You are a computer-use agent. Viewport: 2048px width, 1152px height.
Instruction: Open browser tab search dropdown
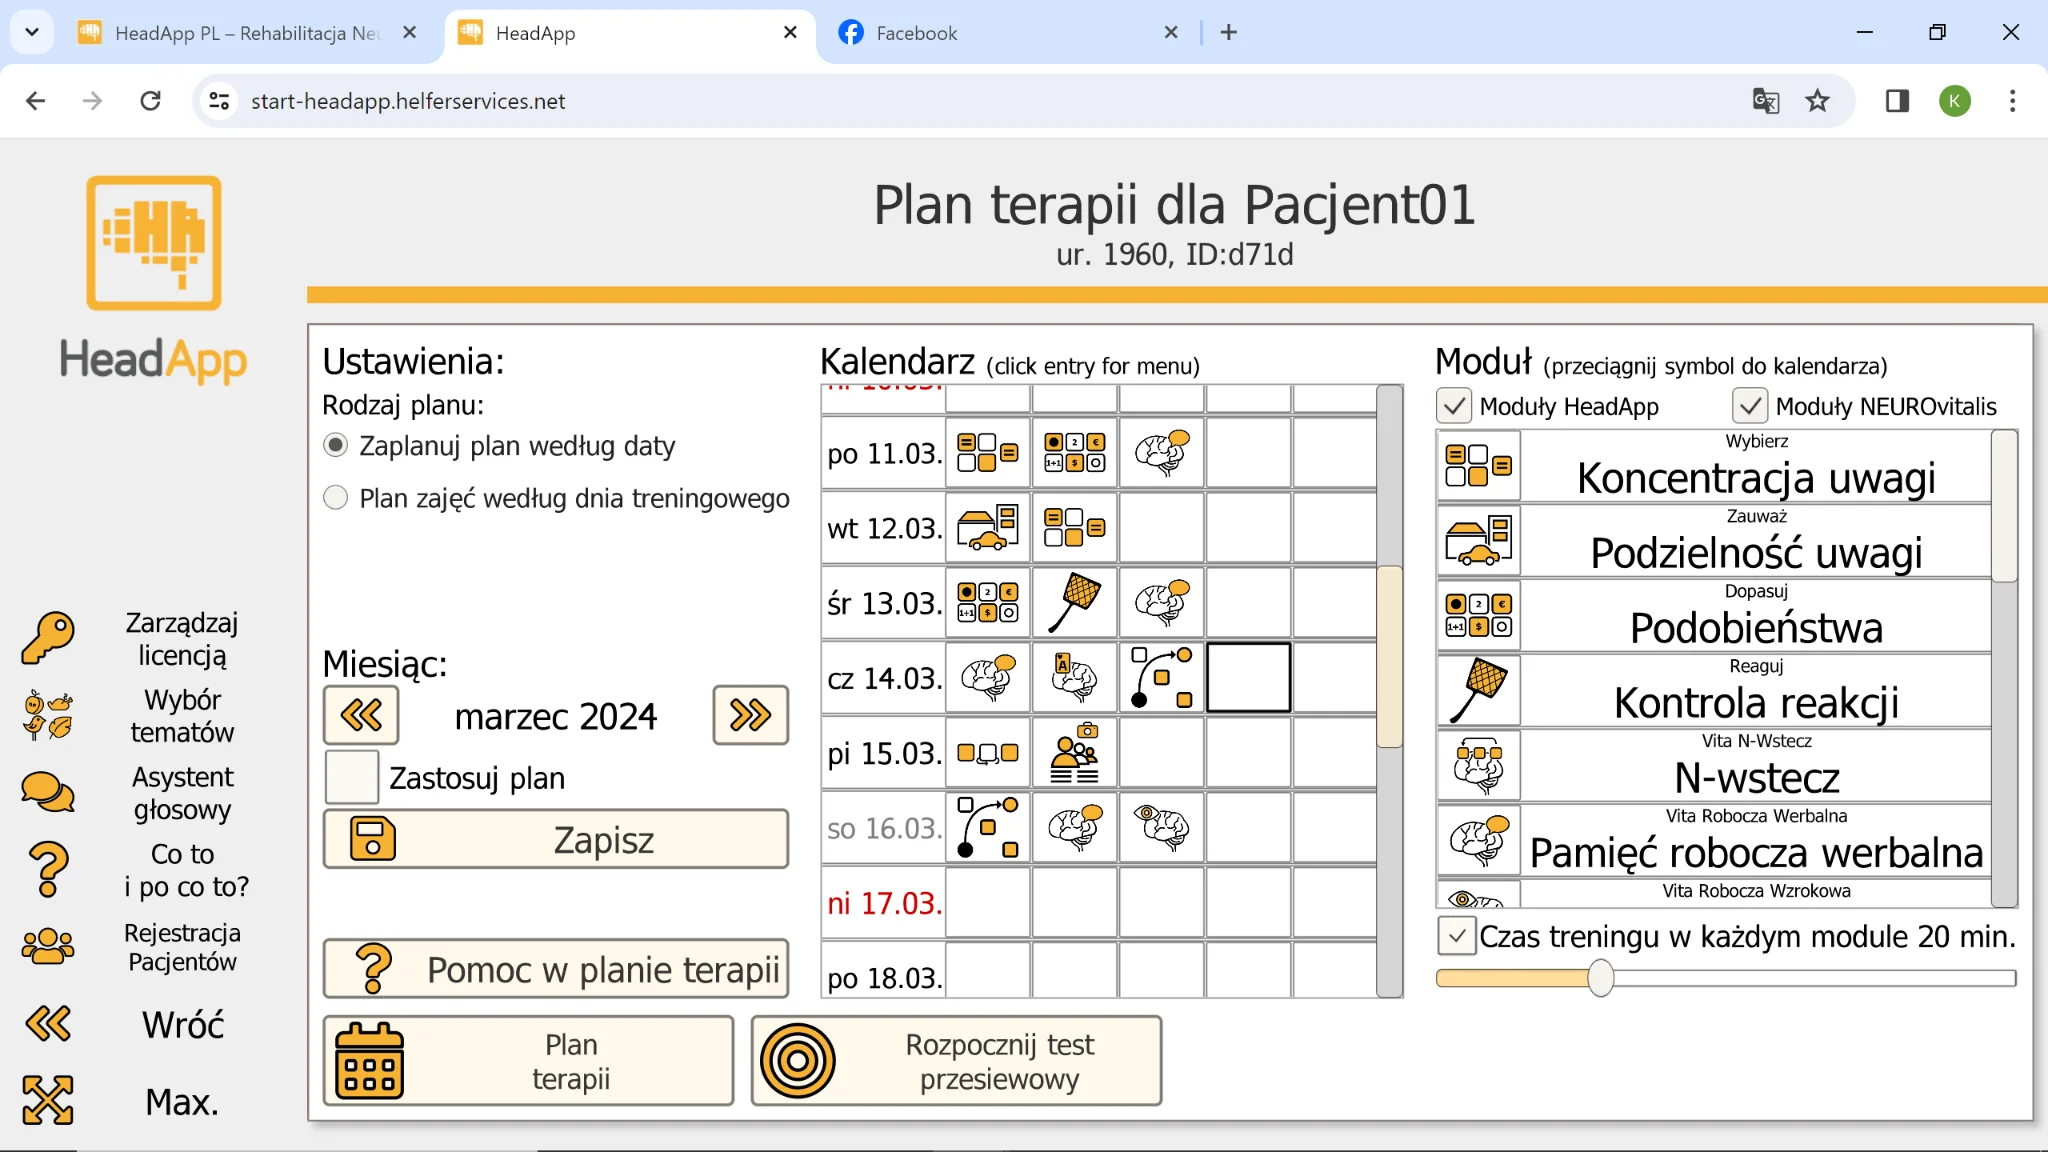(32, 32)
